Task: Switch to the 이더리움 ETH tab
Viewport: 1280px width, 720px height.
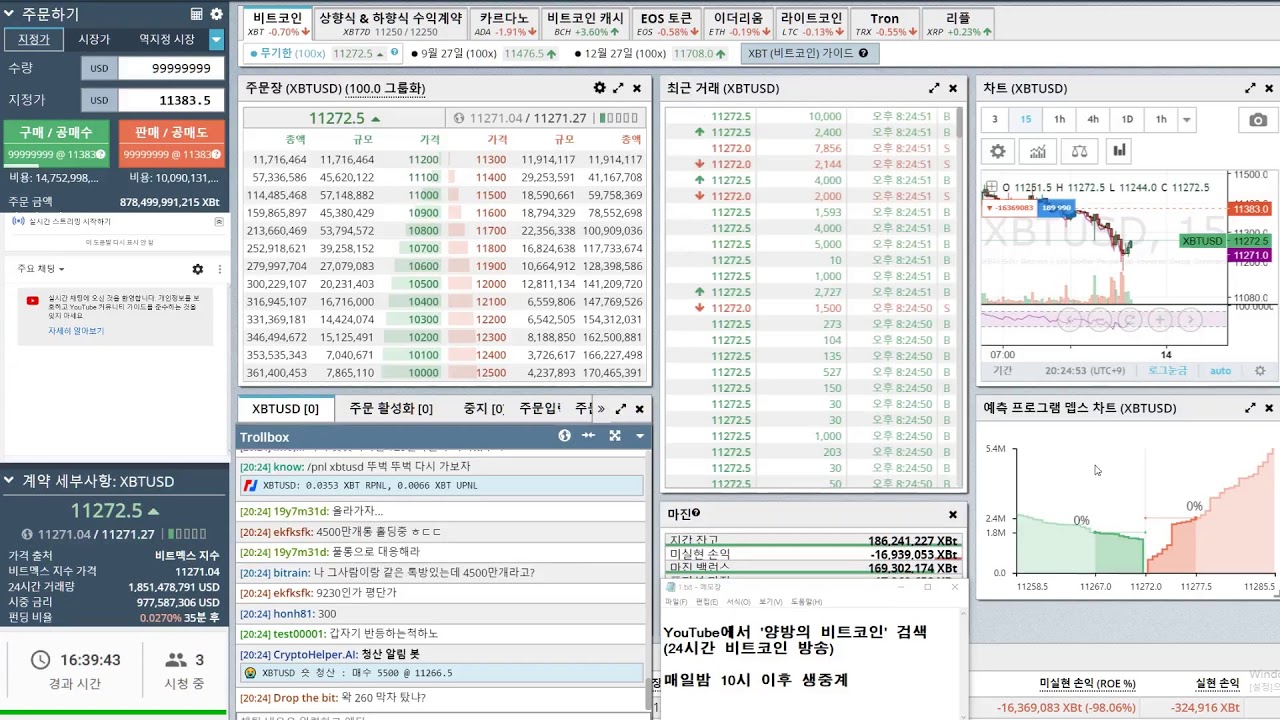Action: pos(737,24)
